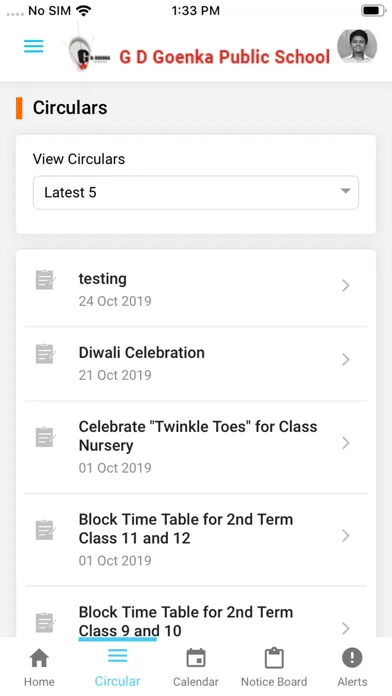Click the dropdown arrow in View Circulars

(345, 191)
